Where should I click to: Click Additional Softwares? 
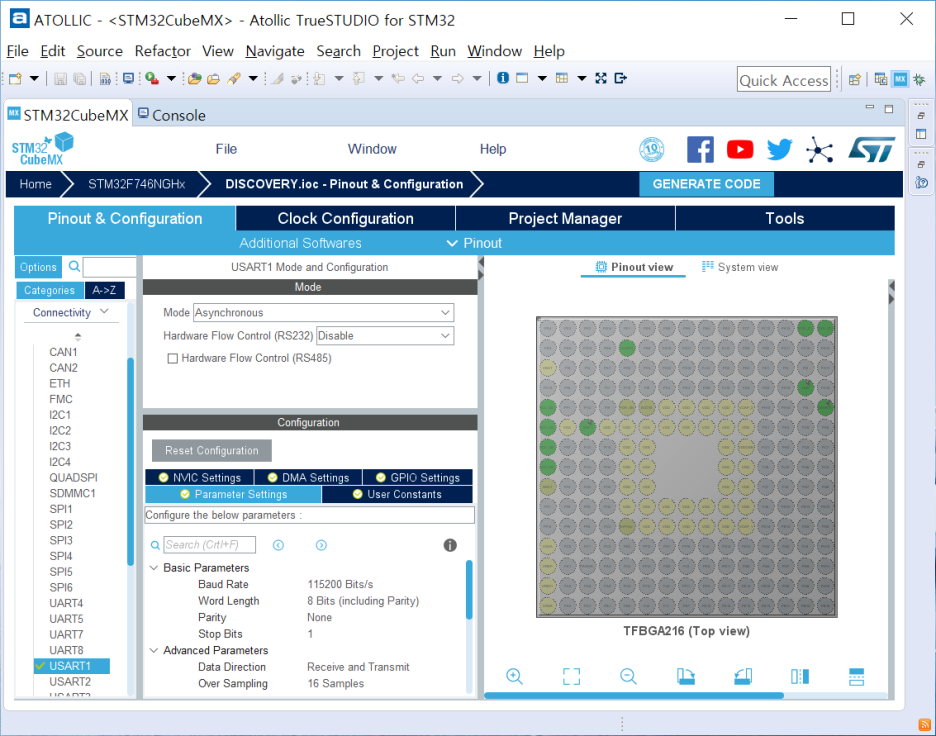(x=300, y=243)
